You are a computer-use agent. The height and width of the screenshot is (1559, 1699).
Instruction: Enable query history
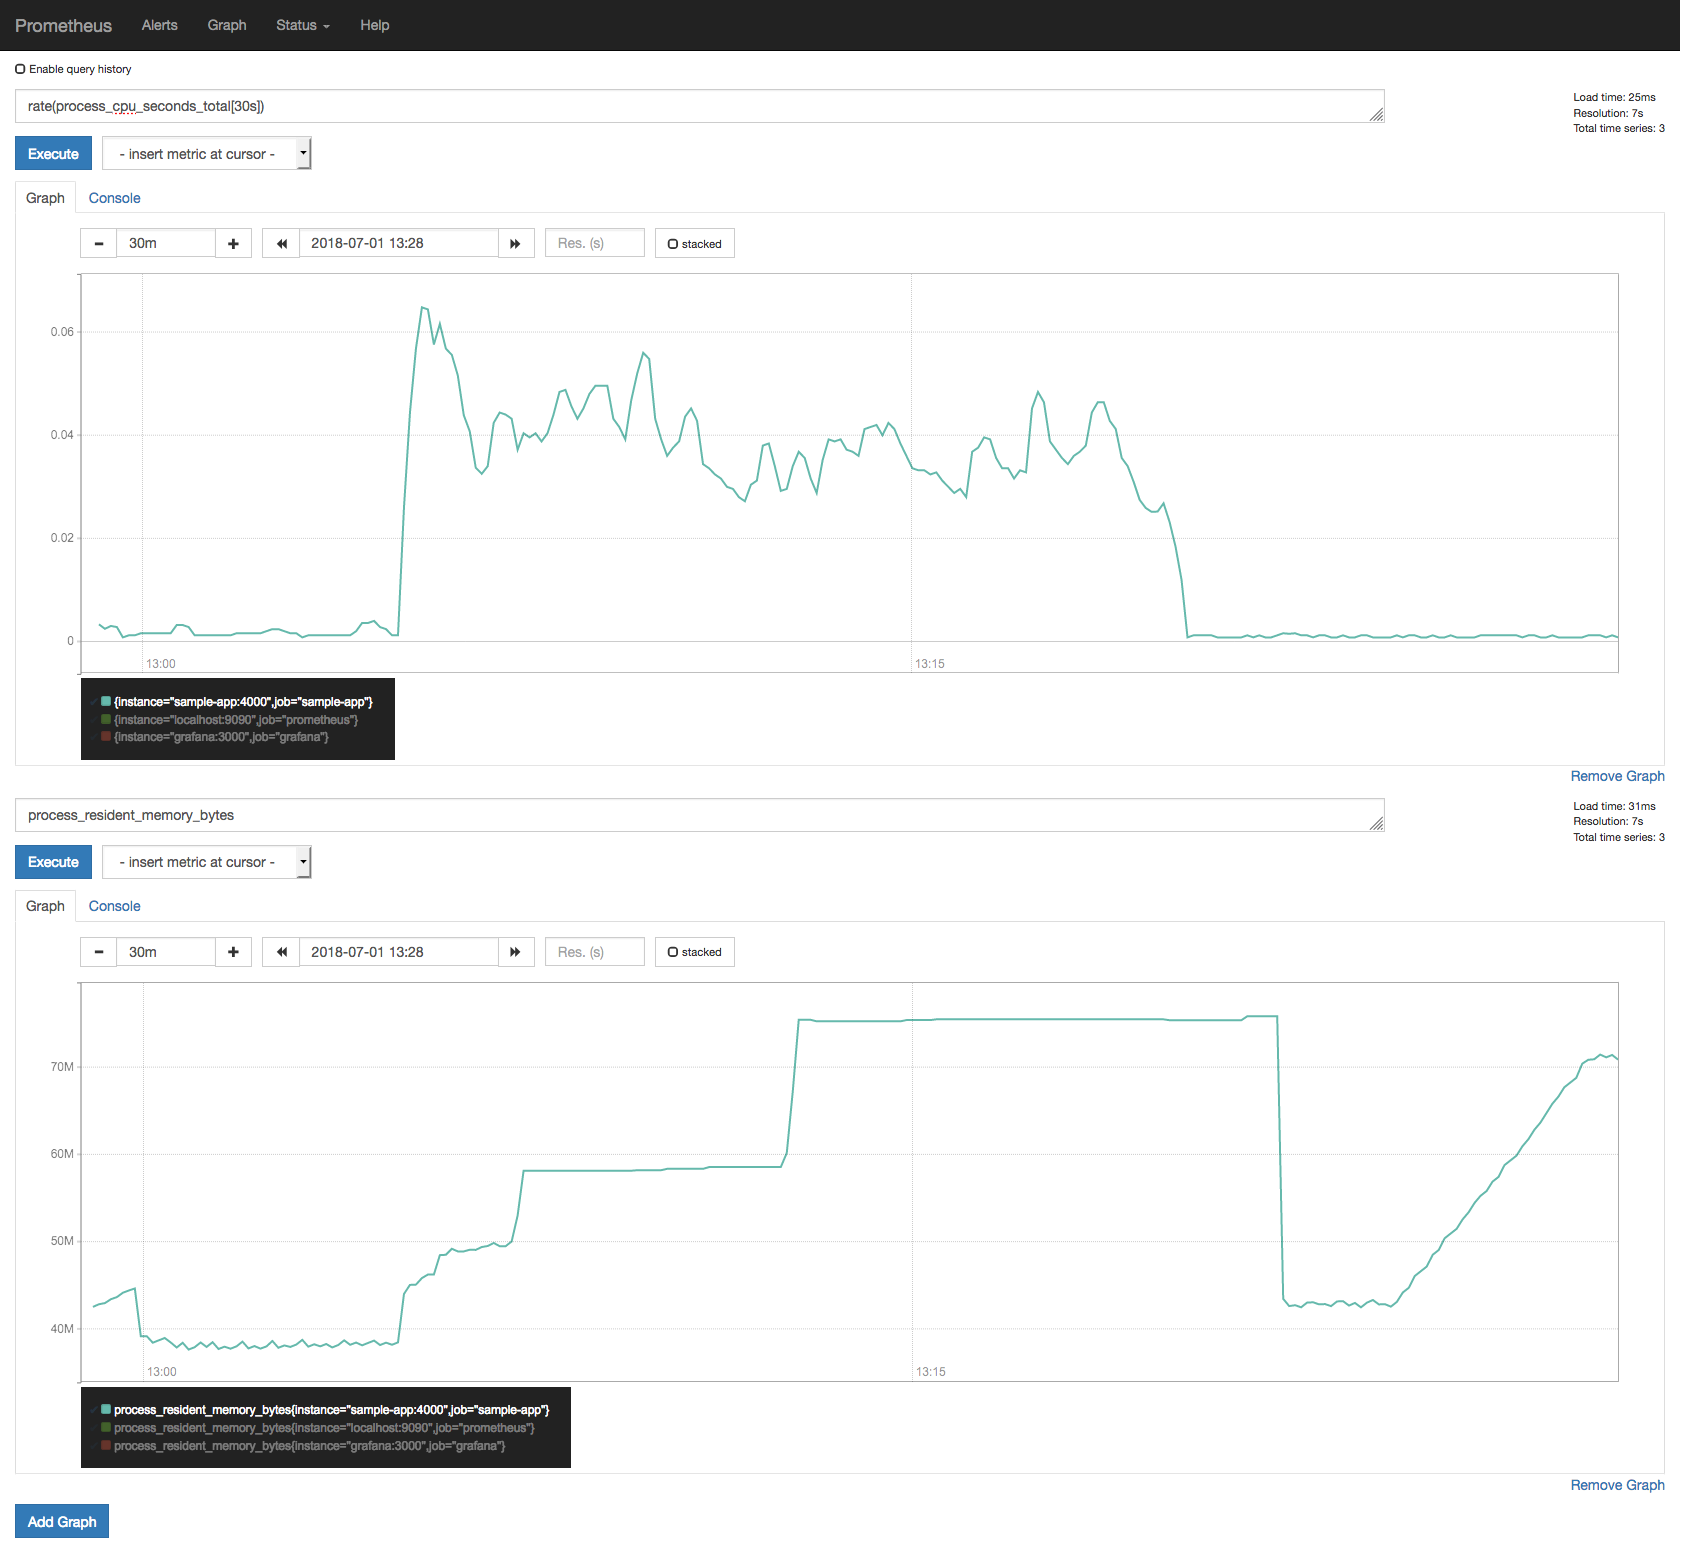coord(21,68)
